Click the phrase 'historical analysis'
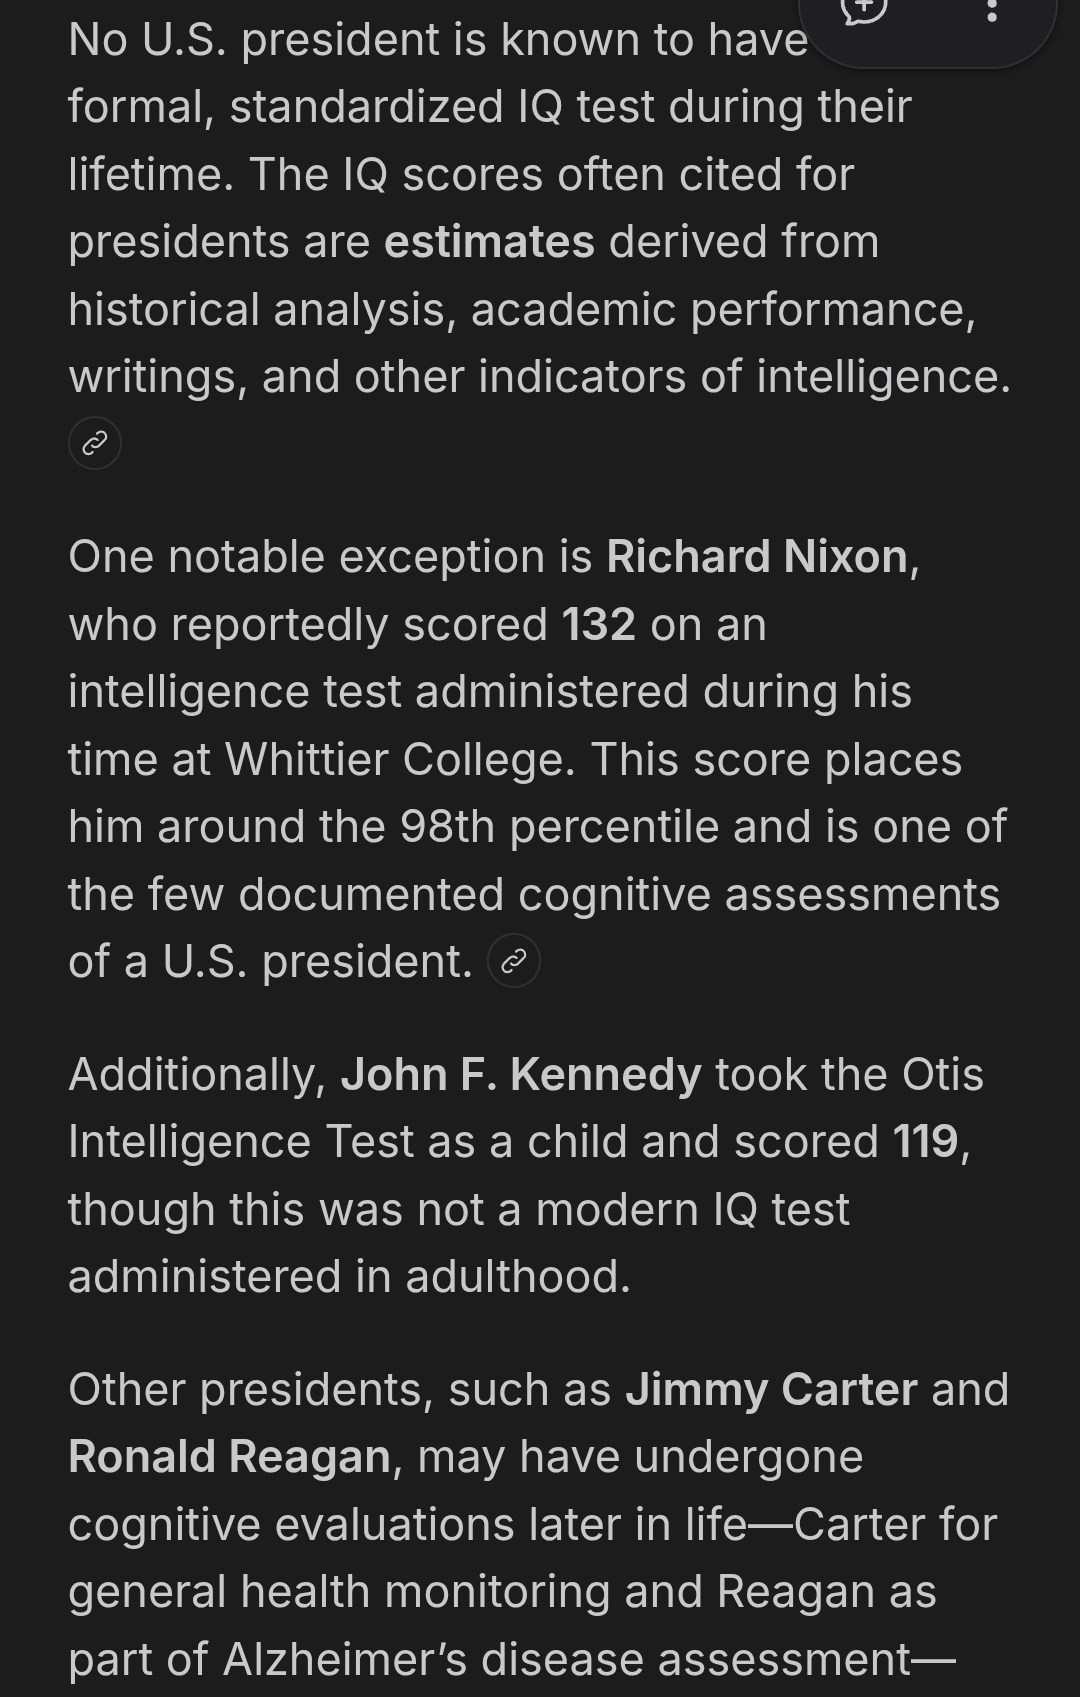Viewport: 1080px width, 1697px height. tap(257, 310)
